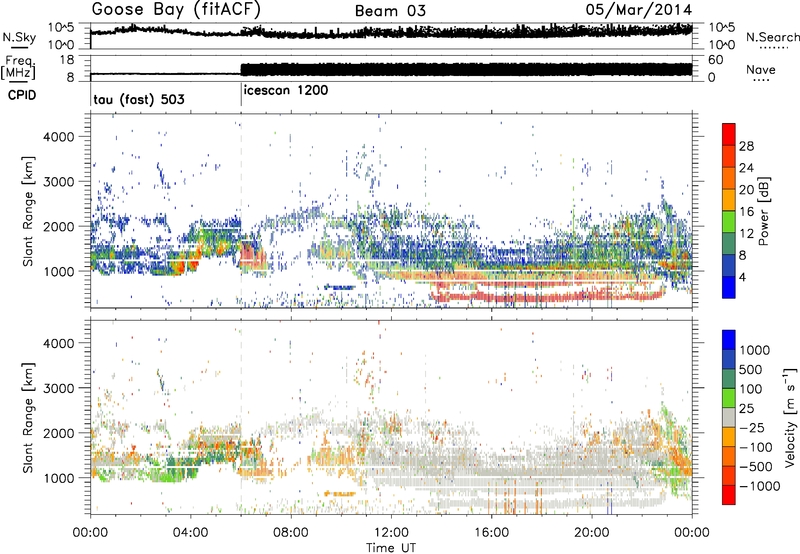Click the '-1000' velocity scale value

click(x=760, y=486)
